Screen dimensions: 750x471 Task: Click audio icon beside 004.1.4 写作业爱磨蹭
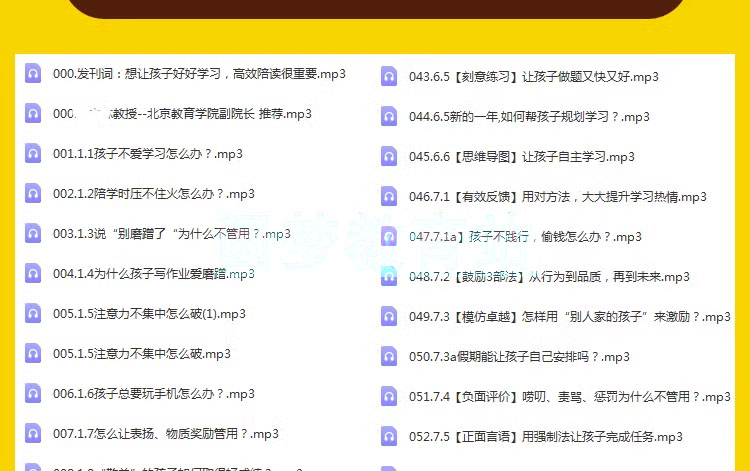click(33, 273)
